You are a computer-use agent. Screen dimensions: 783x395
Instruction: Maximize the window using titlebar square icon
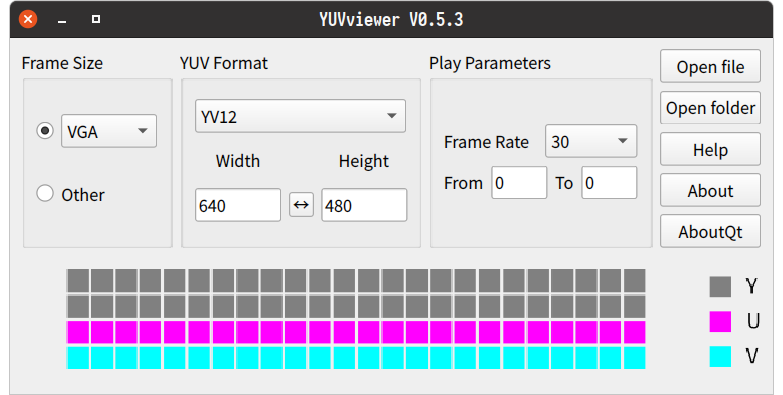tap(96, 19)
